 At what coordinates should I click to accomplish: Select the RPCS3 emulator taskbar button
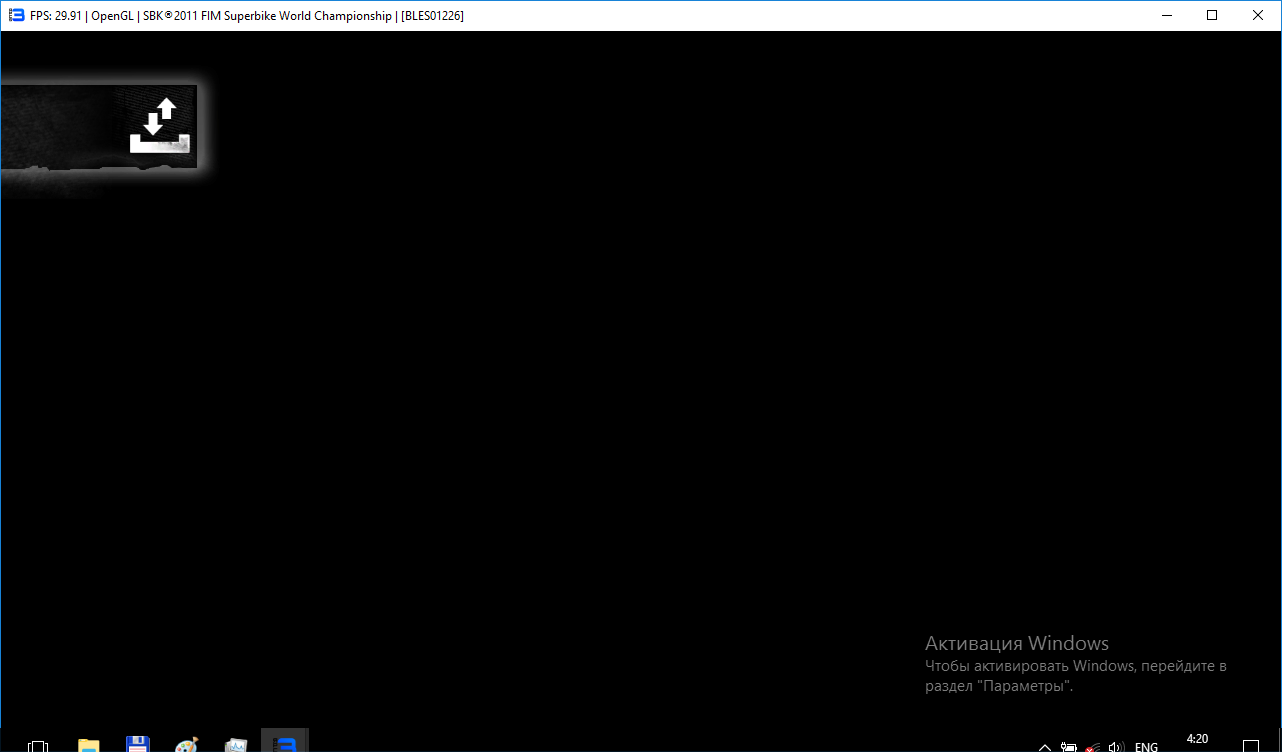(285, 743)
